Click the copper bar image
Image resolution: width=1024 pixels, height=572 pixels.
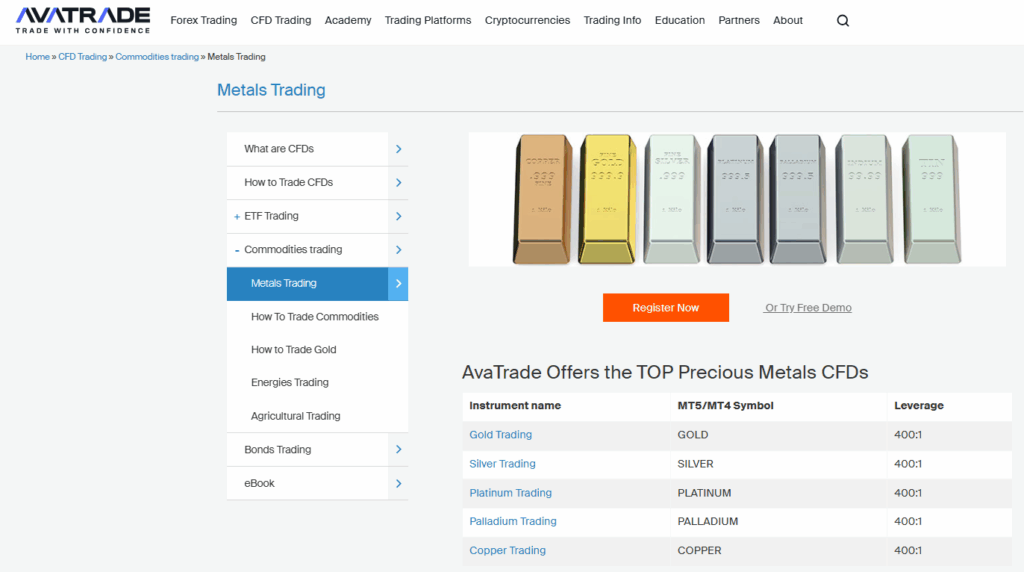[x=543, y=199]
